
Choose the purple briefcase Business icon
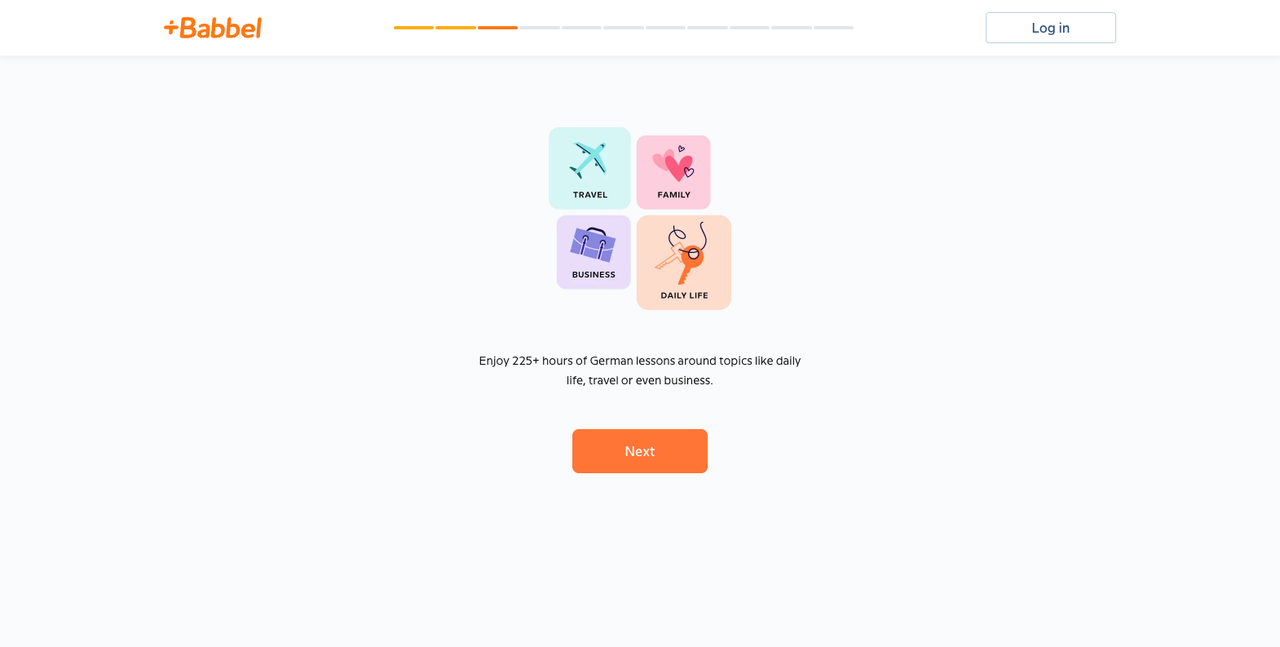[x=593, y=245]
